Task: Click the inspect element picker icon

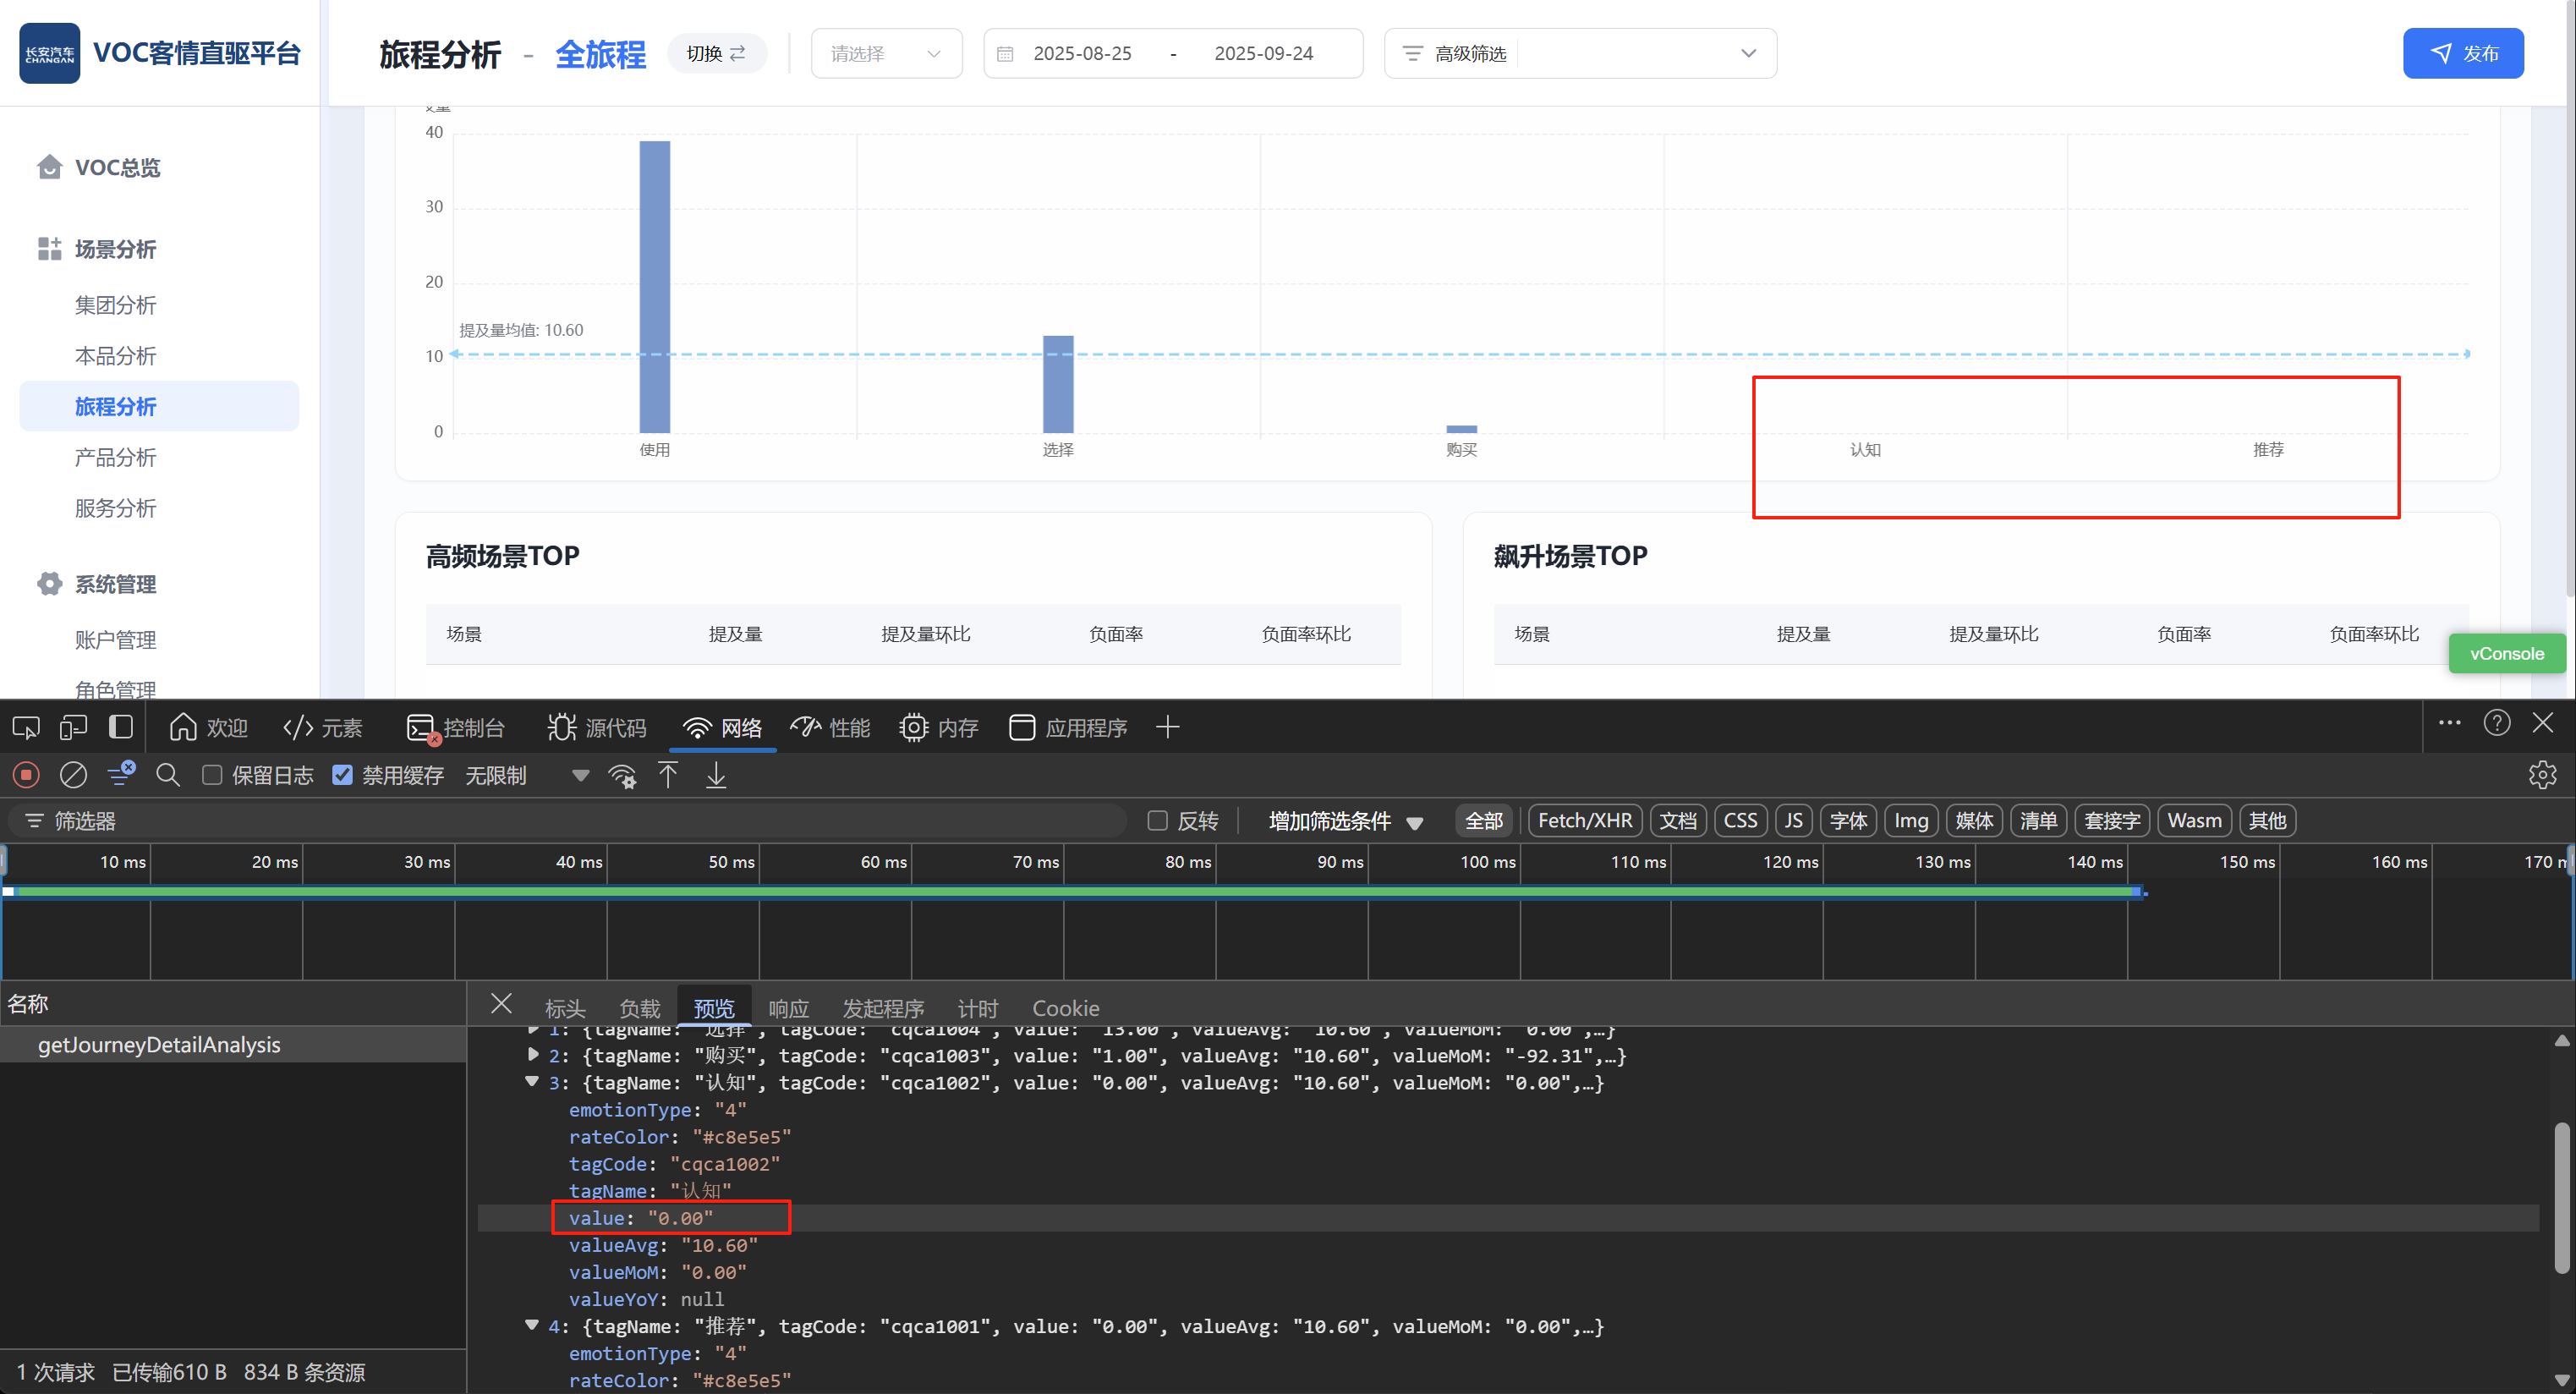Action: [x=26, y=727]
